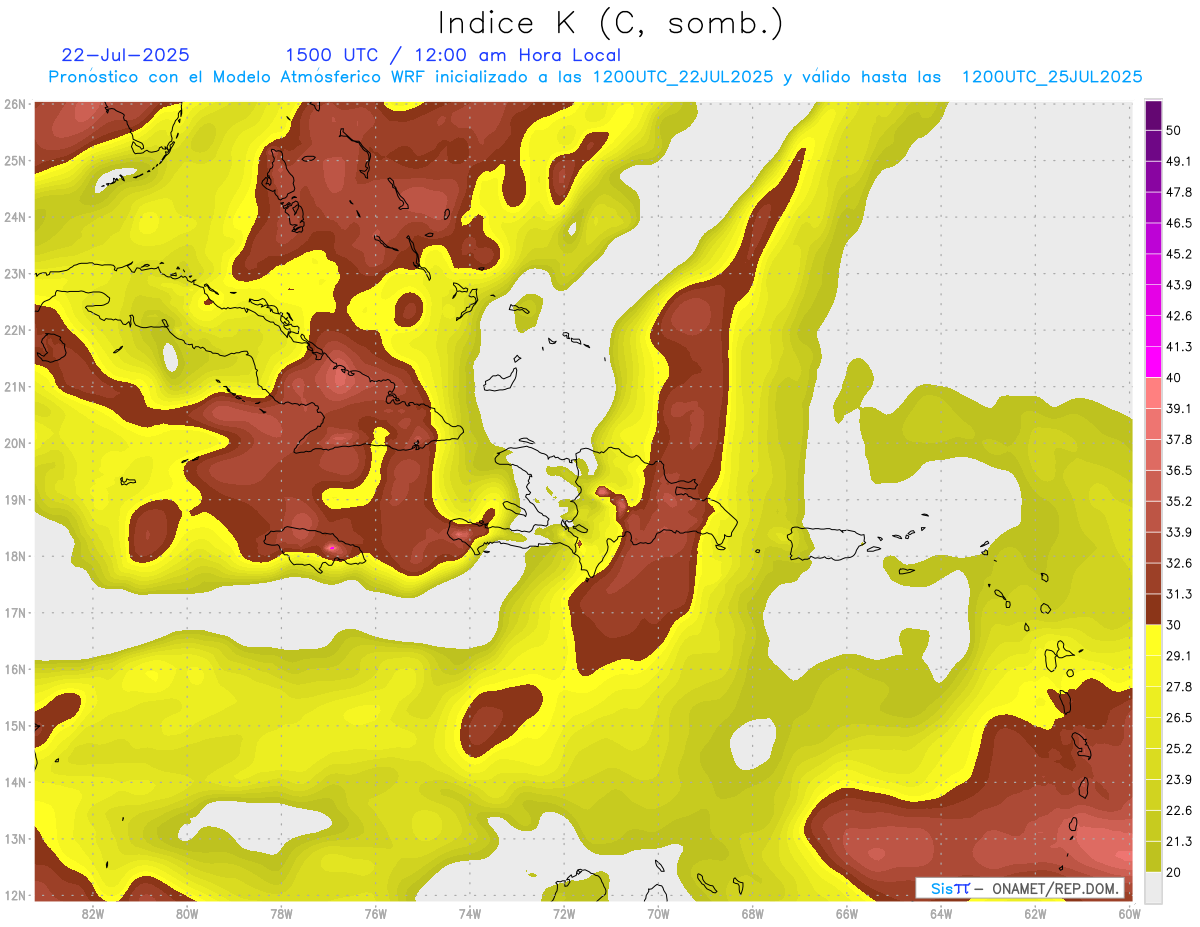The width and height of the screenshot is (1200, 927).
Task: Click the 17N latitude label
Action: [x=15, y=613]
